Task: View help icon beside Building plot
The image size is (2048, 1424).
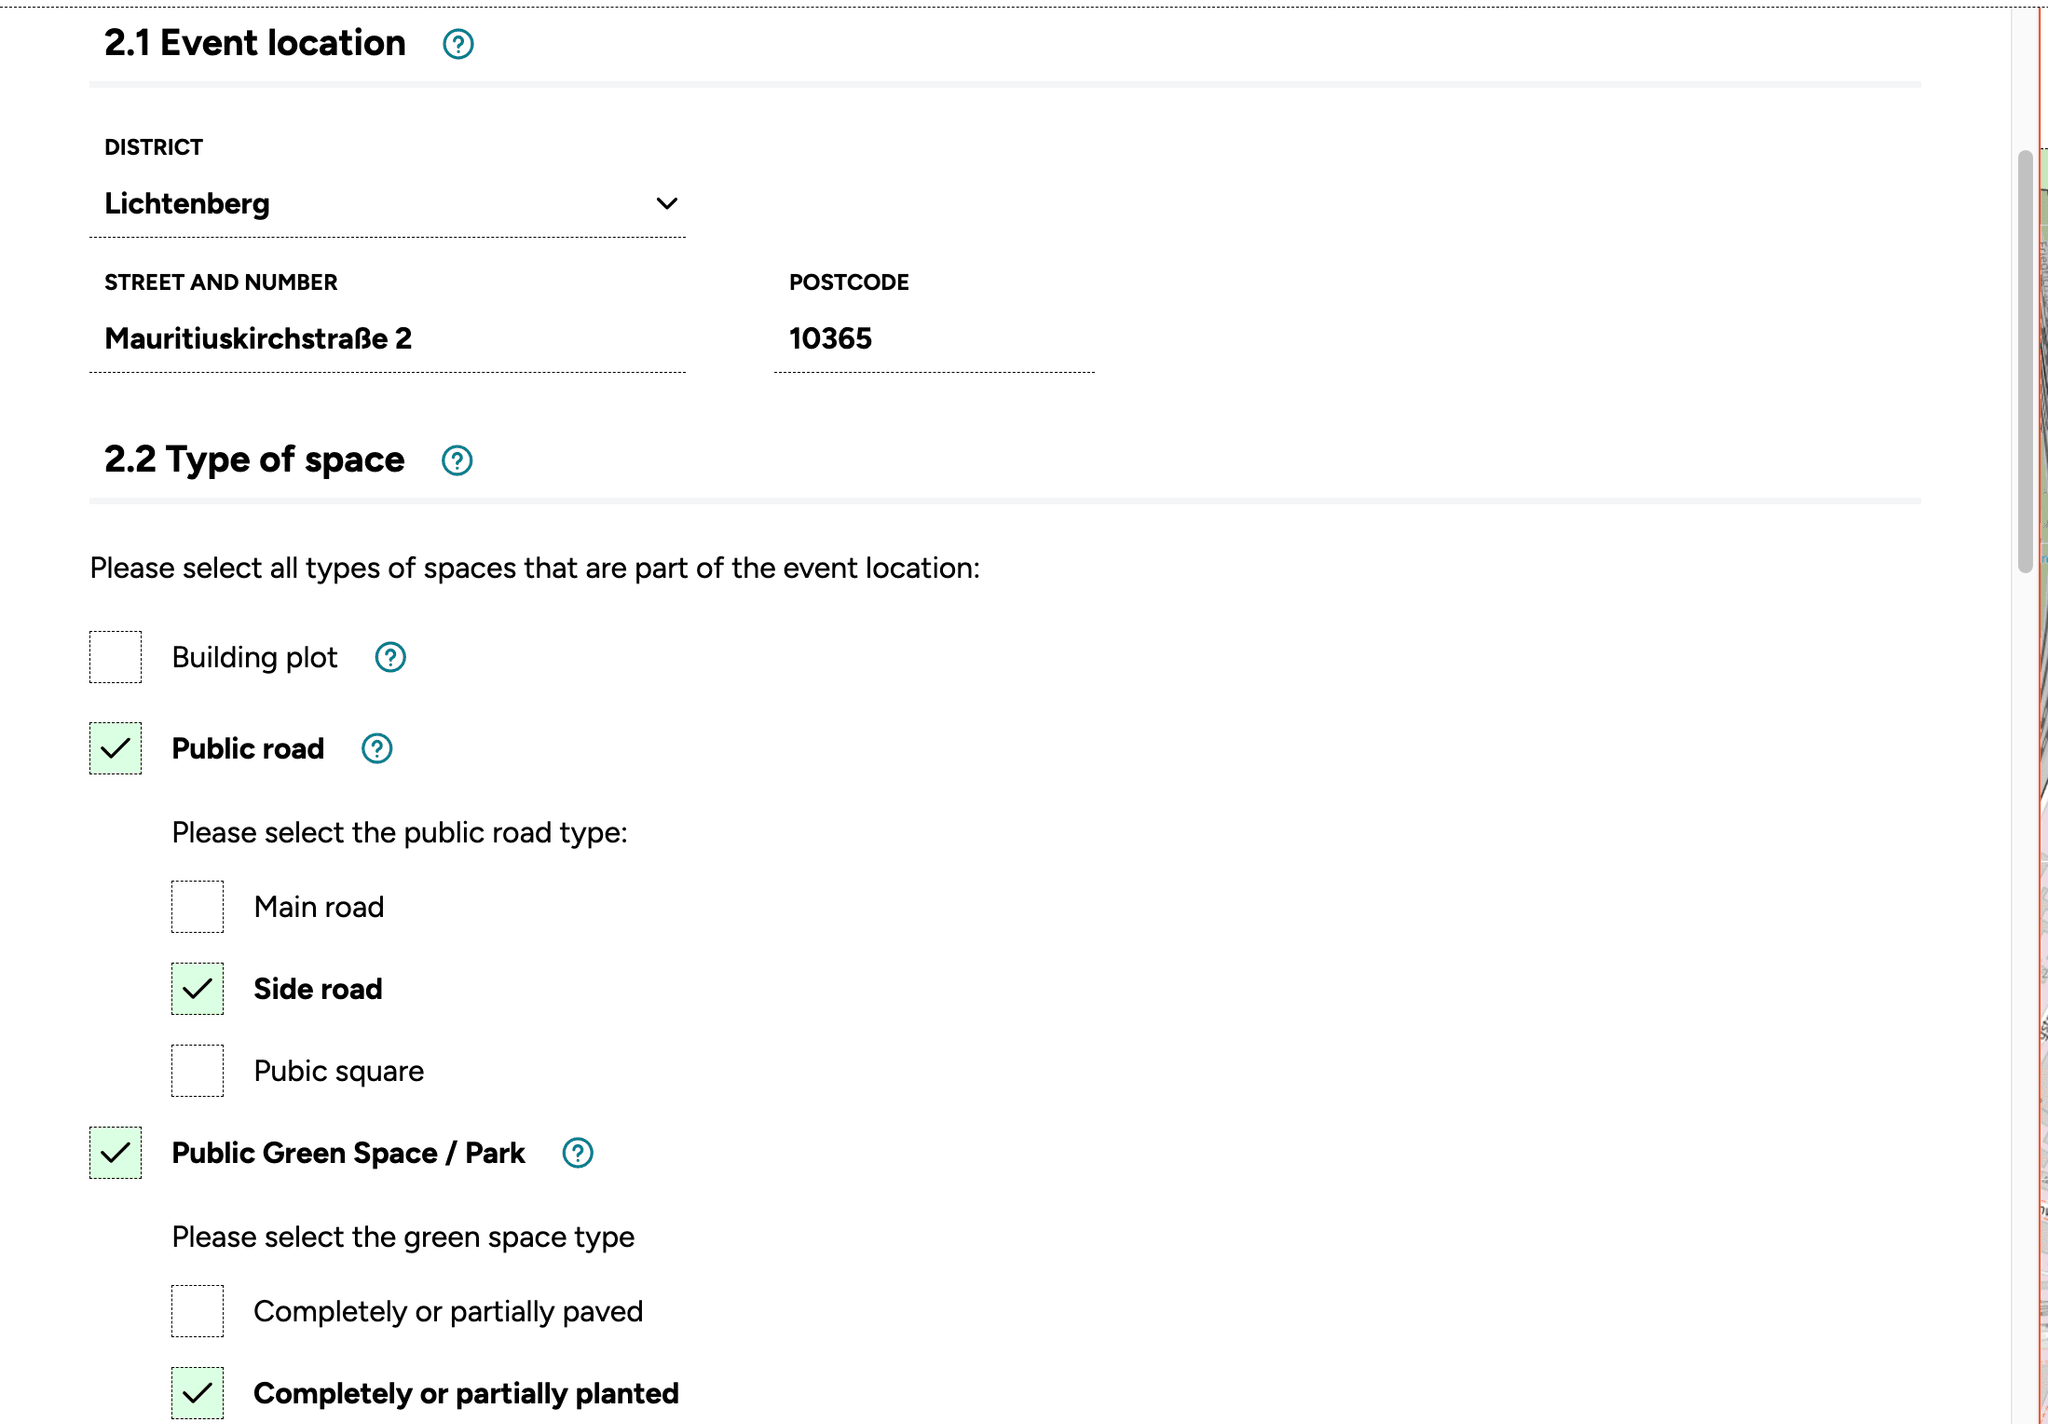Action: pyautogui.click(x=390, y=657)
